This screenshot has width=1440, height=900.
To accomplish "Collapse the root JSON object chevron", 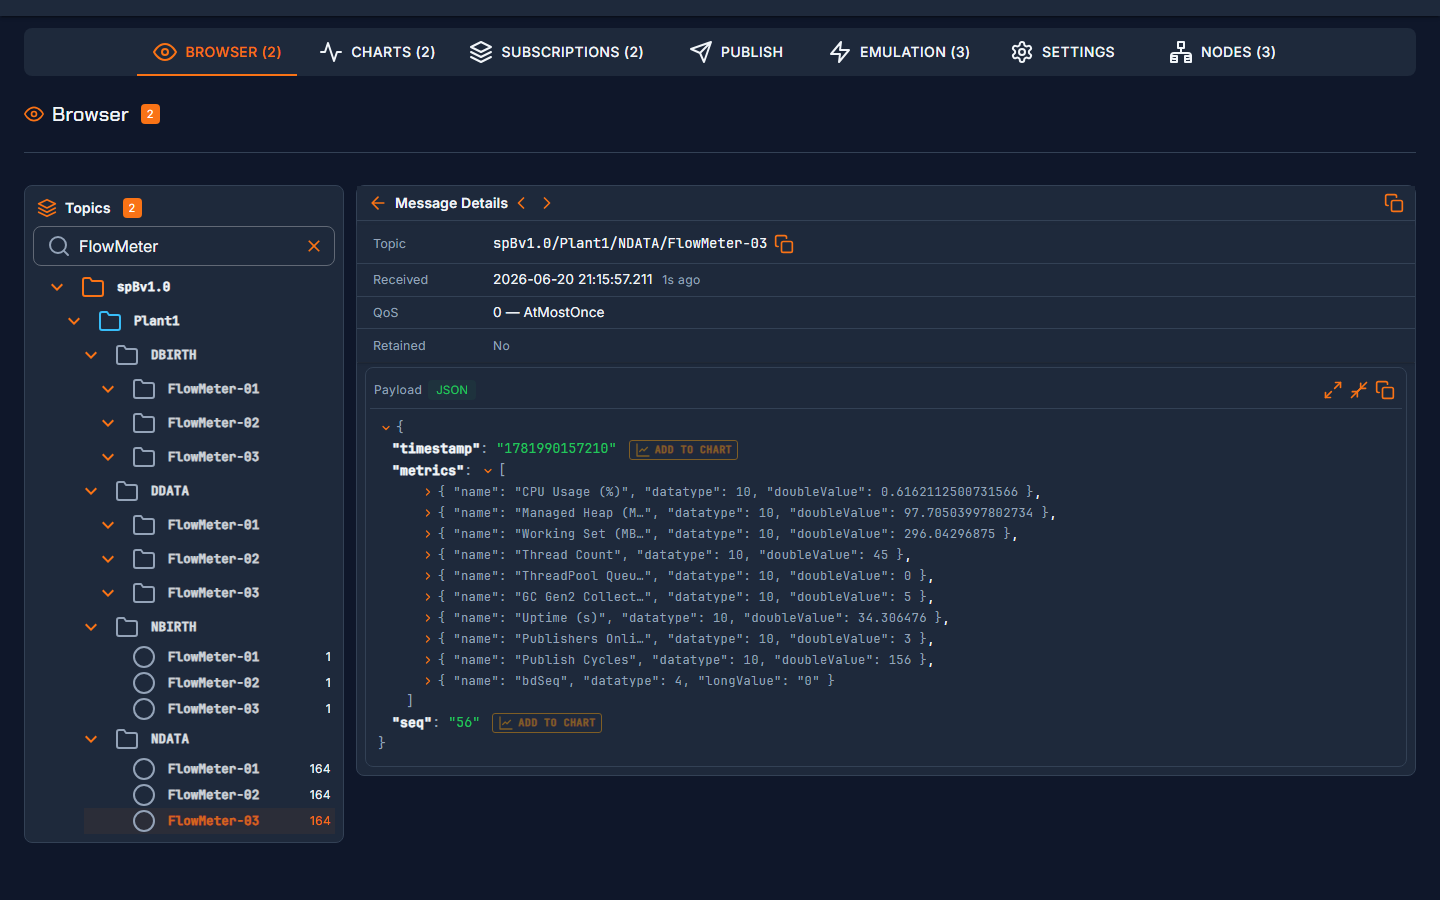I will 386,427.
